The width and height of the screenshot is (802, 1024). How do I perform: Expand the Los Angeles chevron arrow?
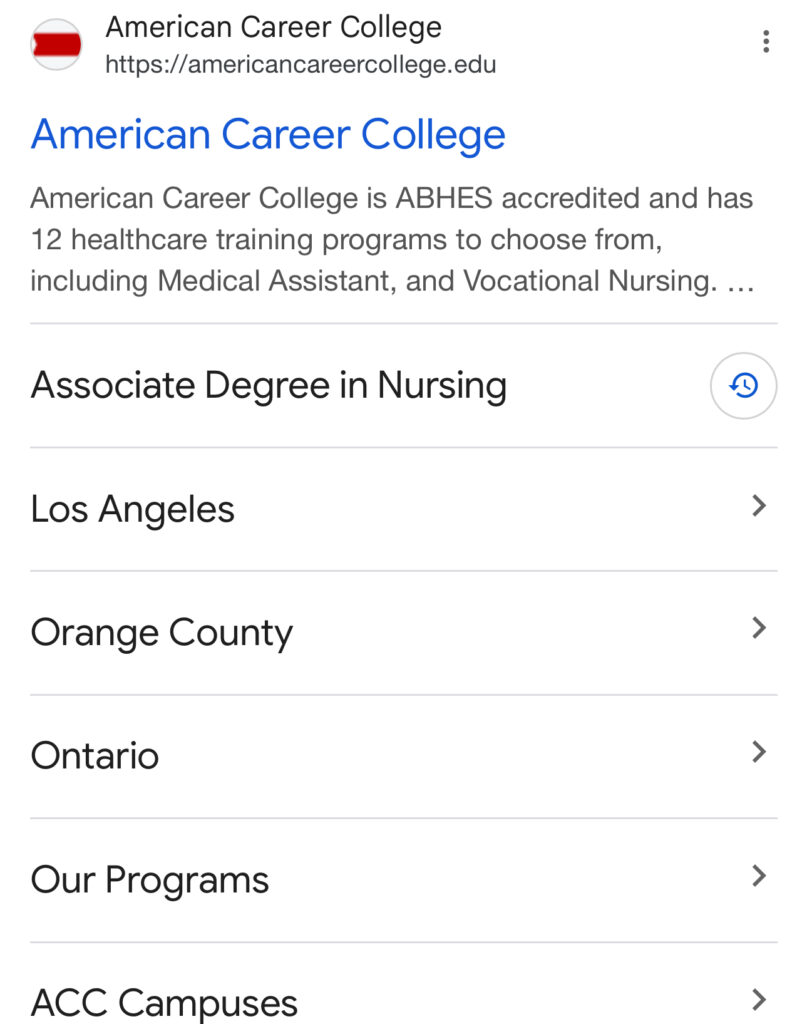click(x=759, y=506)
